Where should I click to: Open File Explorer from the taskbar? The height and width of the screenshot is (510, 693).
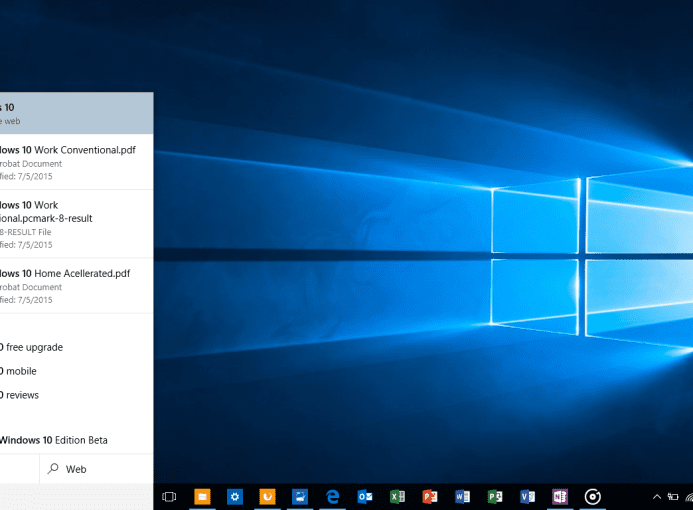click(202, 497)
